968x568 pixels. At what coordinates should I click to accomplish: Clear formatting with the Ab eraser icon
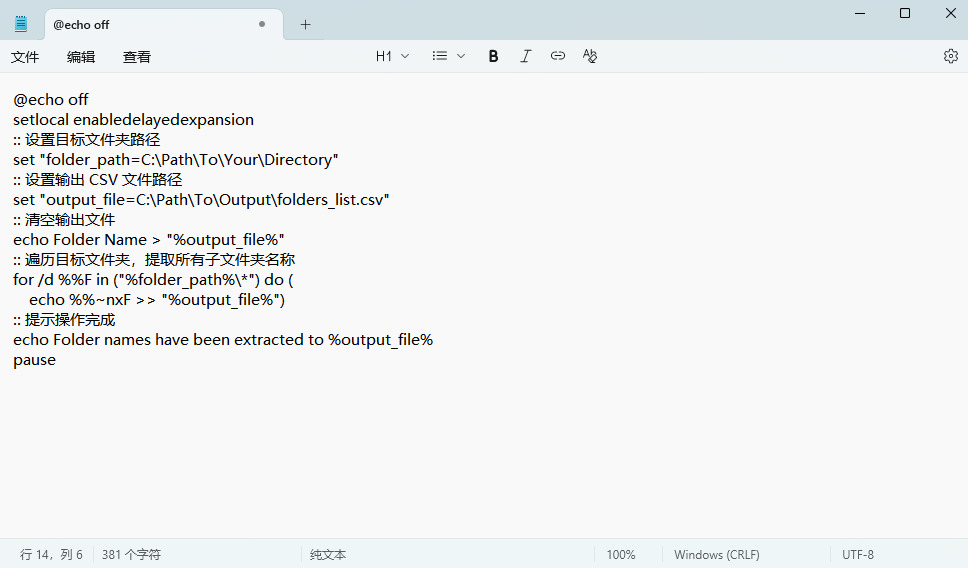click(x=590, y=56)
